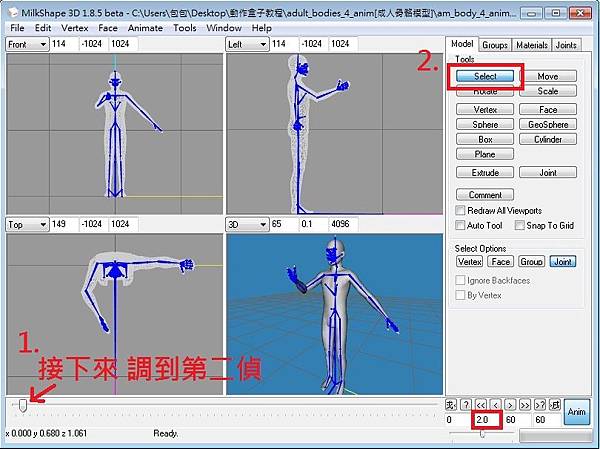The width and height of the screenshot is (600, 449).
Task: Click the Box primitive button
Action: [485, 139]
